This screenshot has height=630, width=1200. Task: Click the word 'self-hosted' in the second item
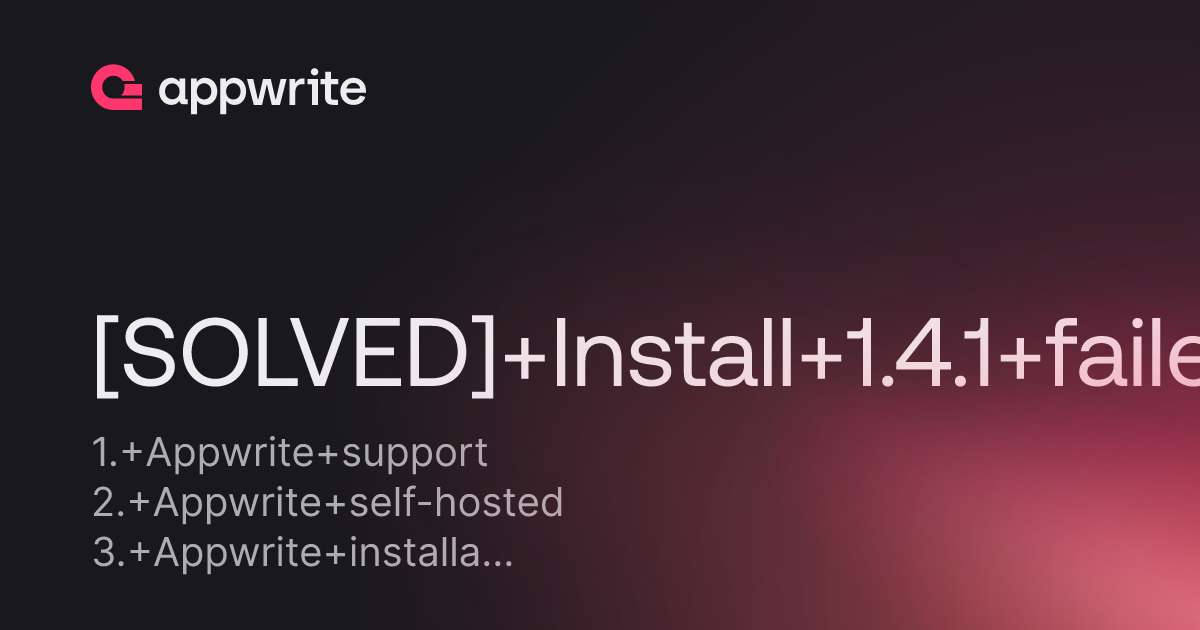coord(456,503)
